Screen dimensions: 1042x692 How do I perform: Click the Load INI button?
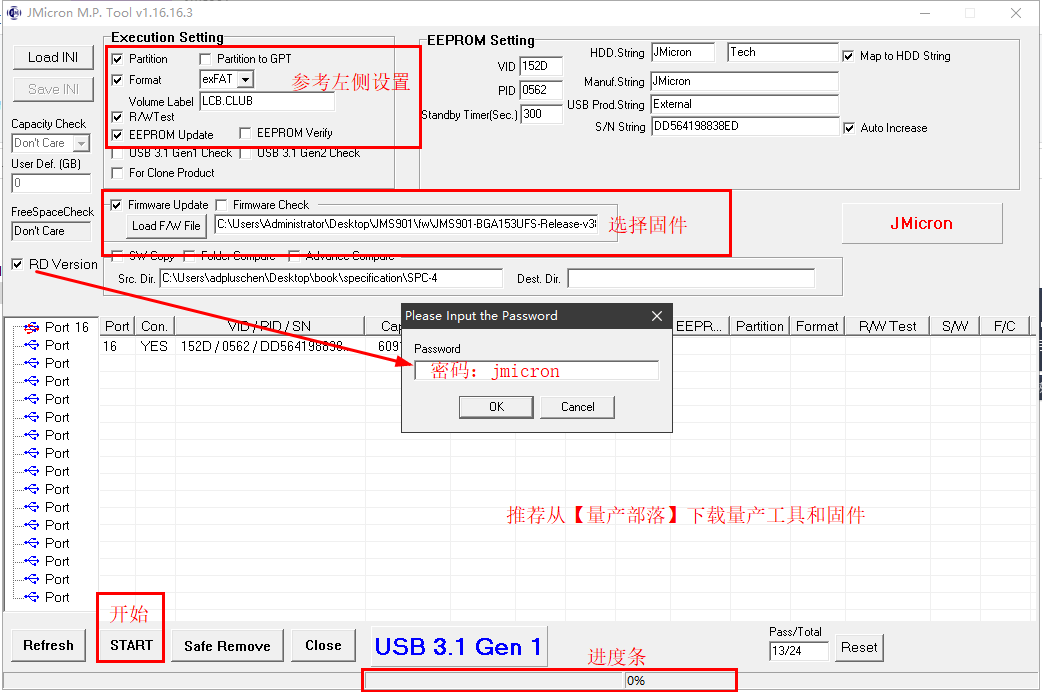click(53, 58)
